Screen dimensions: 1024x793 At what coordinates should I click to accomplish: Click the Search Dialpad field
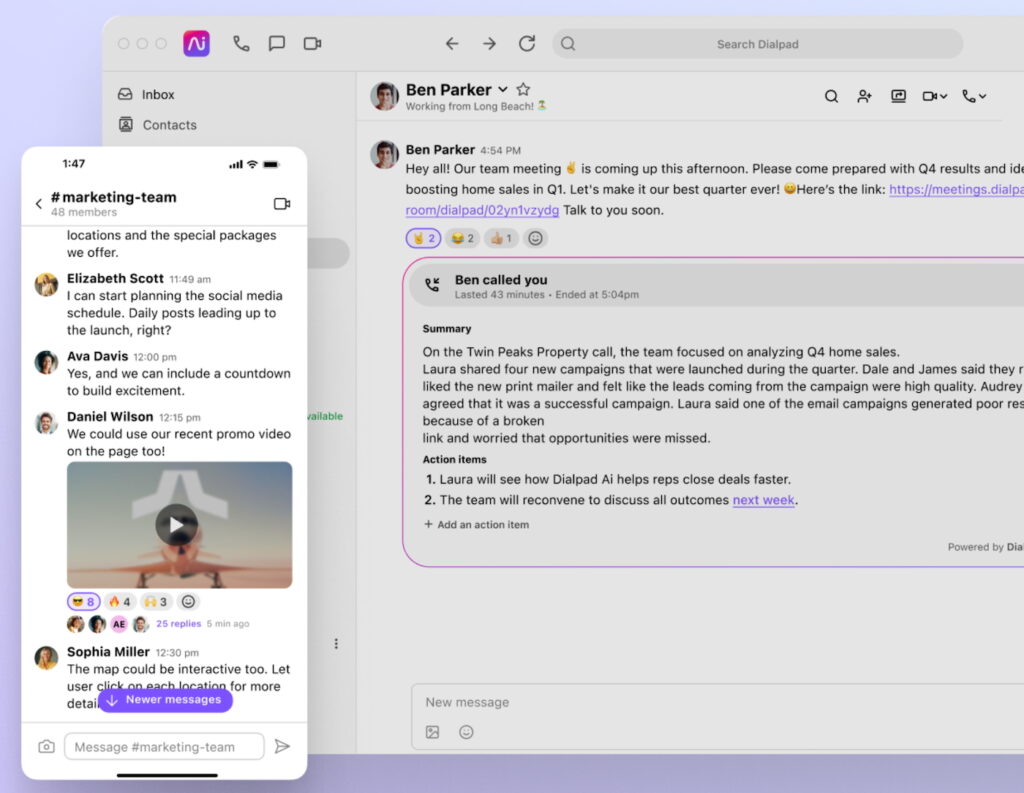coord(758,44)
